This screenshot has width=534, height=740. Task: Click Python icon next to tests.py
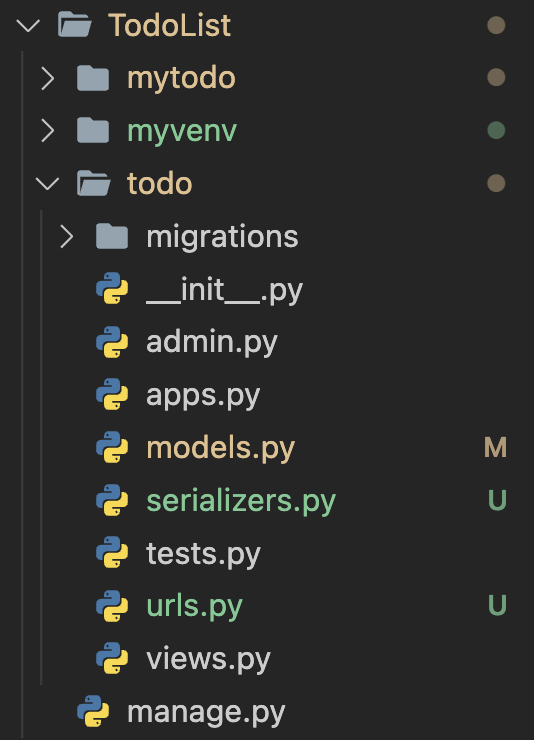click(x=112, y=552)
